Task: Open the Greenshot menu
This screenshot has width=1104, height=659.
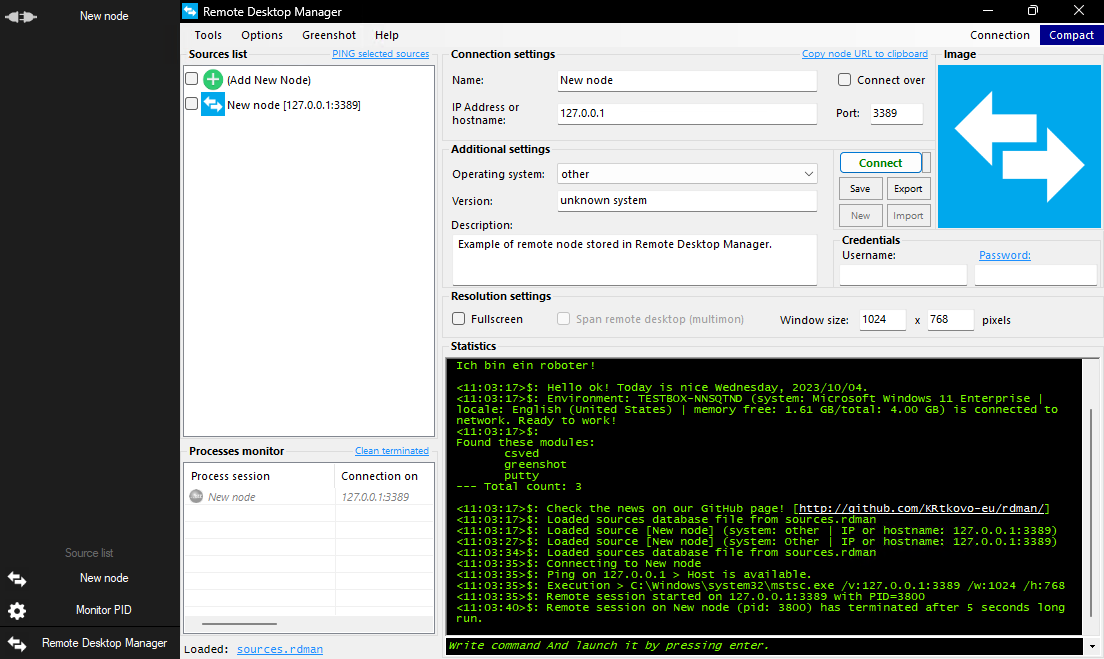Action: [329, 35]
